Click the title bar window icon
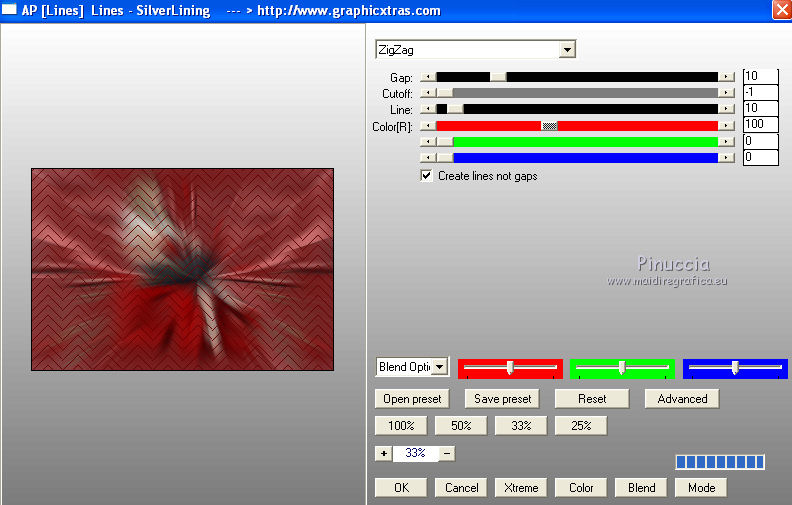792x505 pixels. (x=9, y=10)
